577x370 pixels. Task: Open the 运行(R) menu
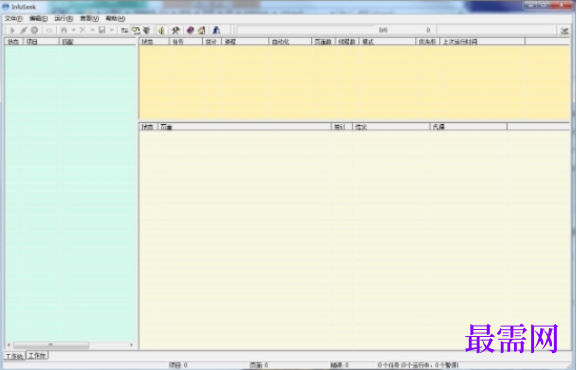[x=64, y=18]
